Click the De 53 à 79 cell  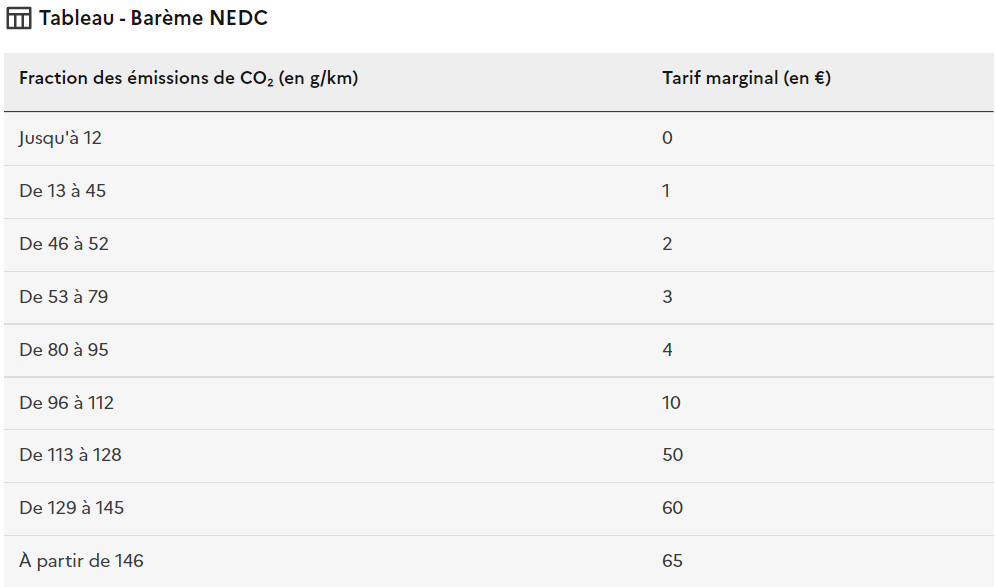(x=63, y=297)
